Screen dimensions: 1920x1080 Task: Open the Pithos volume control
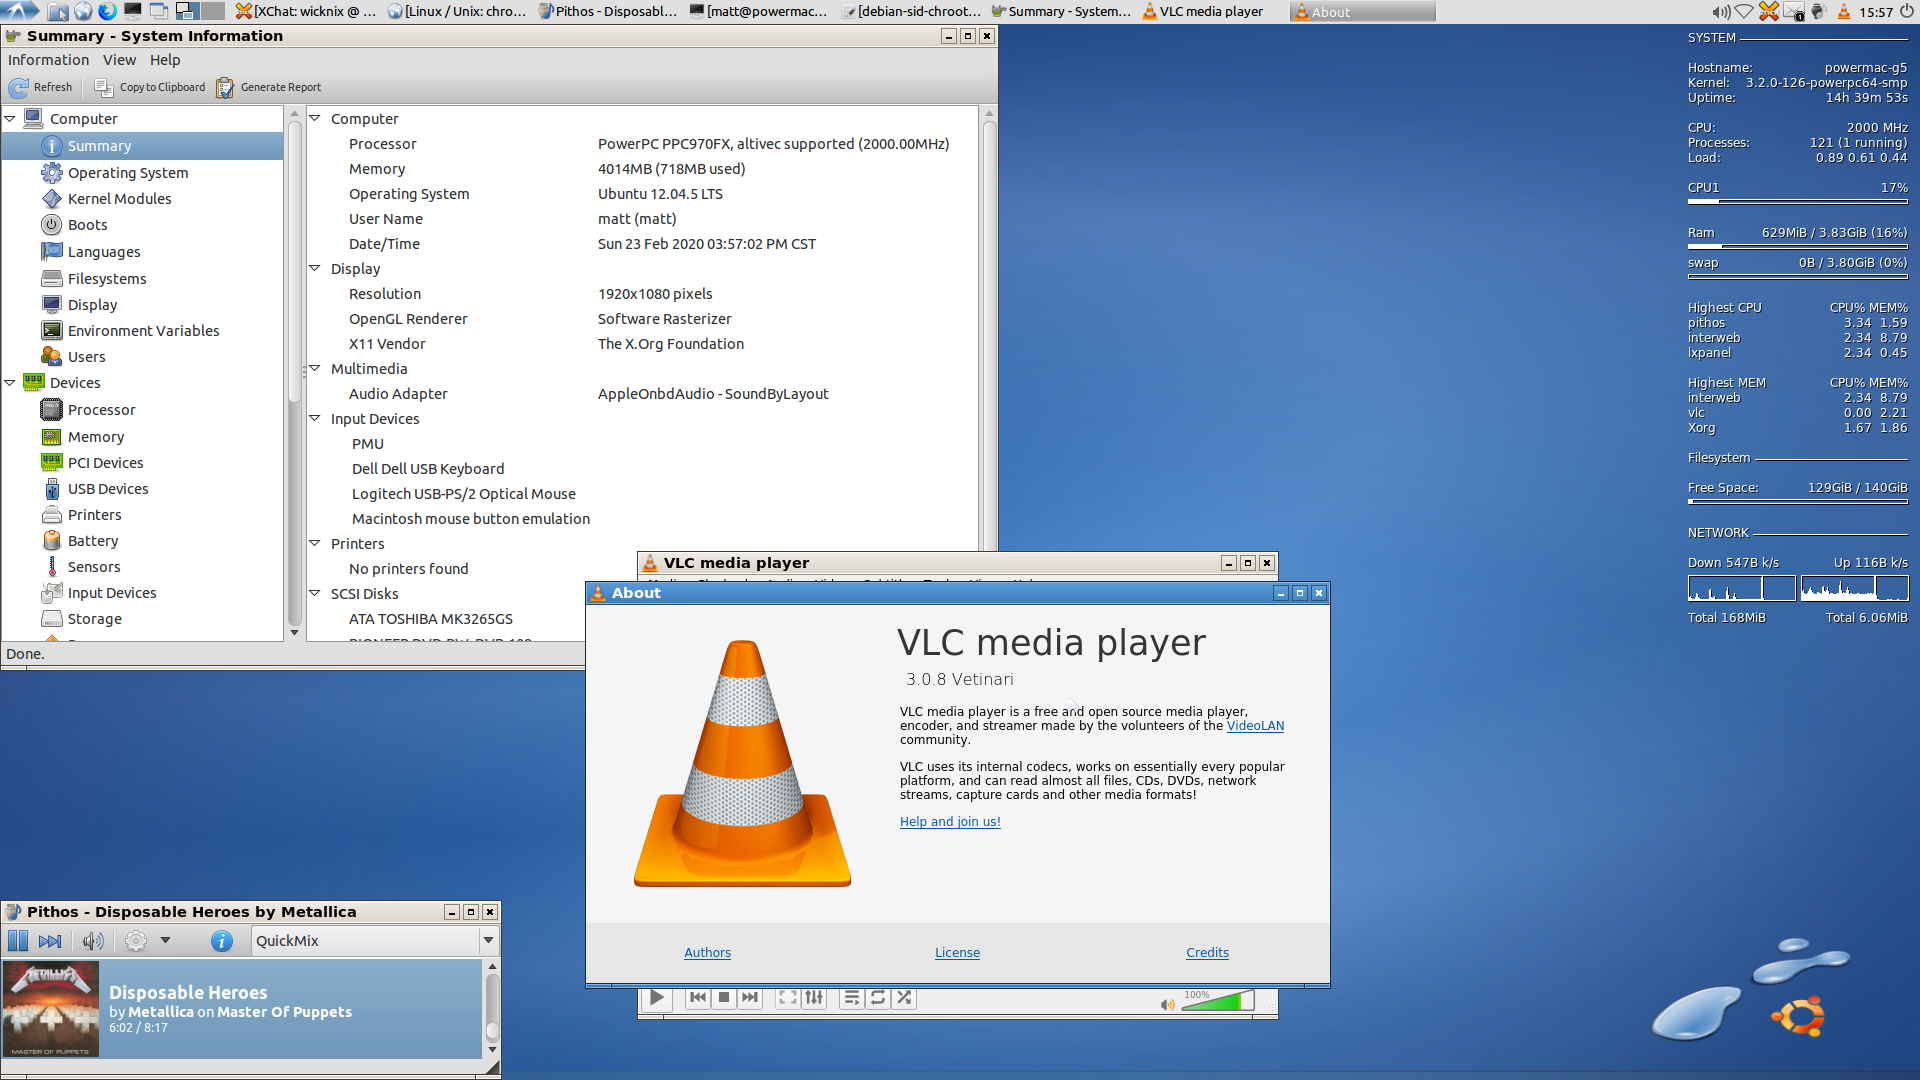click(x=93, y=940)
